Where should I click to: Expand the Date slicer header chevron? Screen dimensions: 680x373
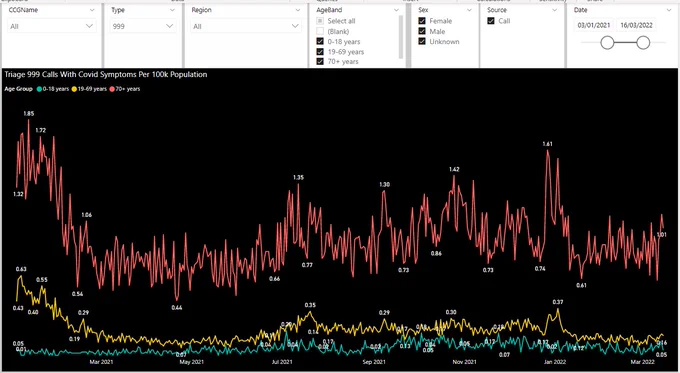point(669,10)
